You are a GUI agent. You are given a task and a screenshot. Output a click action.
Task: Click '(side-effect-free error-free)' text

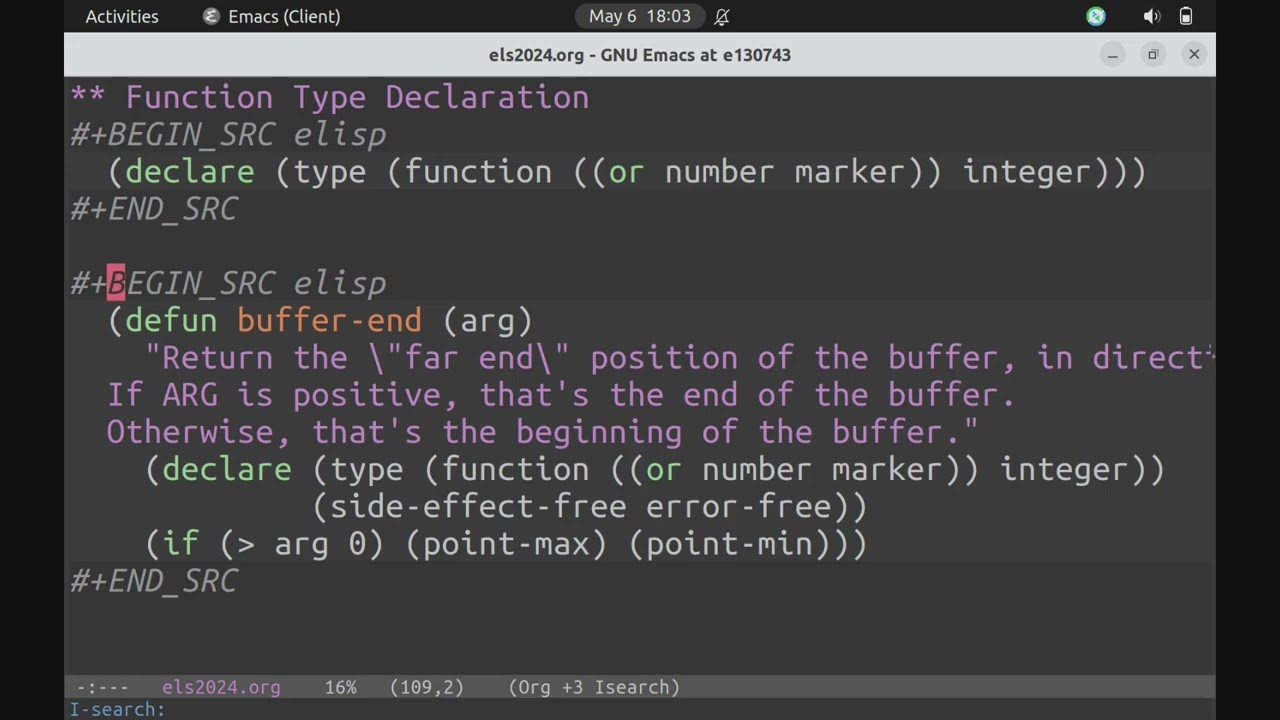pyautogui.click(x=581, y=507)
